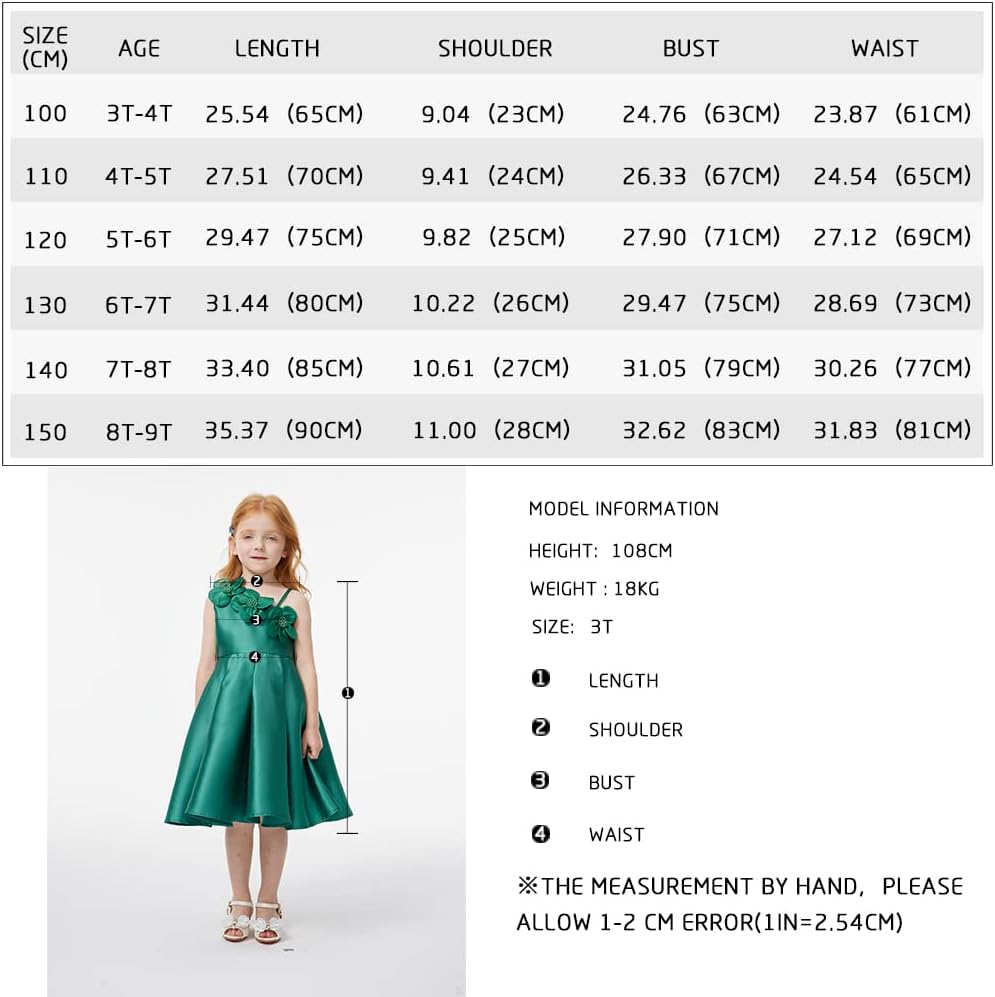The height and width of the screenshot is (997, 995).
Task: Click the number 1 LENGTH legend marker
Action: (x=540, y=679)
